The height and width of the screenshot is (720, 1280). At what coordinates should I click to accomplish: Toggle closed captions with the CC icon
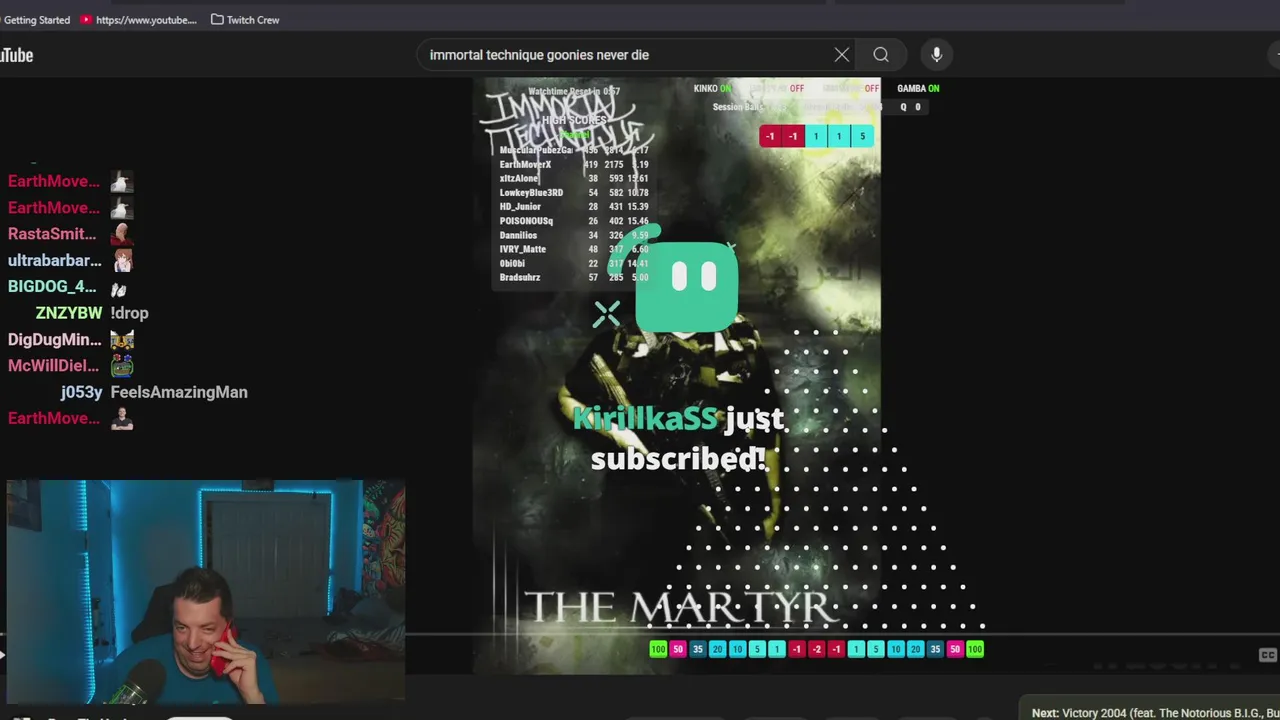tap(1267, 655)
